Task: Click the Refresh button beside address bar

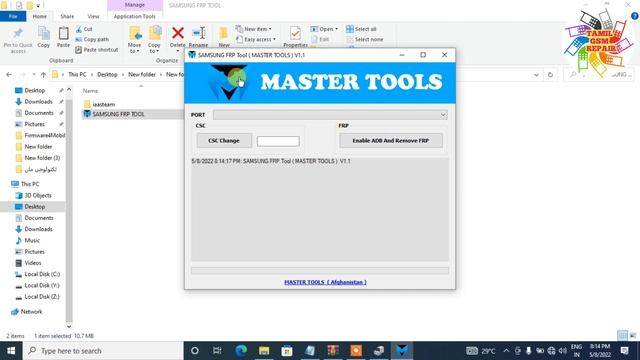Action: pyautogui.click(x=550, y=75)
